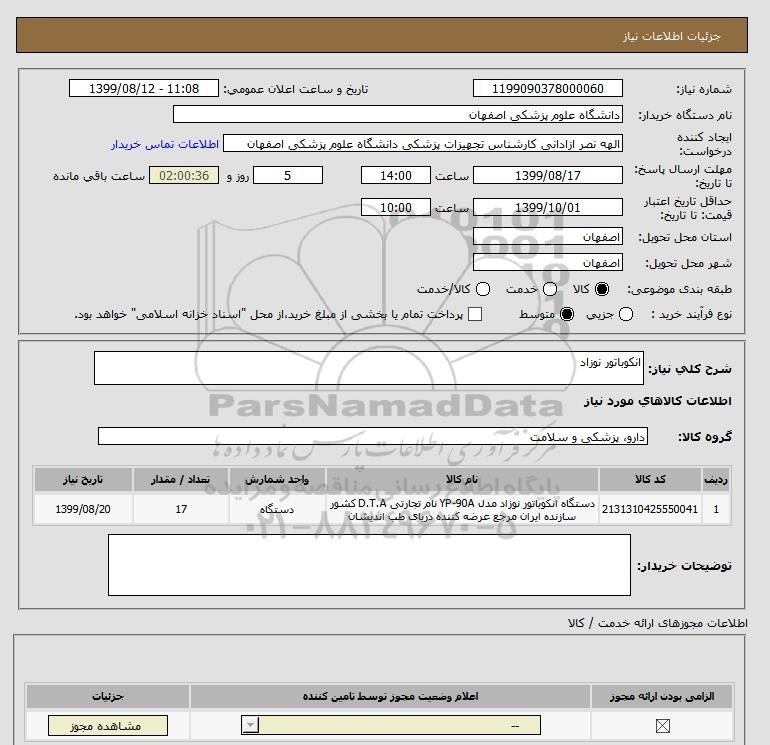Click the page title جزئیات اطلاعات نیاز
This screenshot has width=770, height=745.
coord(671,36)
